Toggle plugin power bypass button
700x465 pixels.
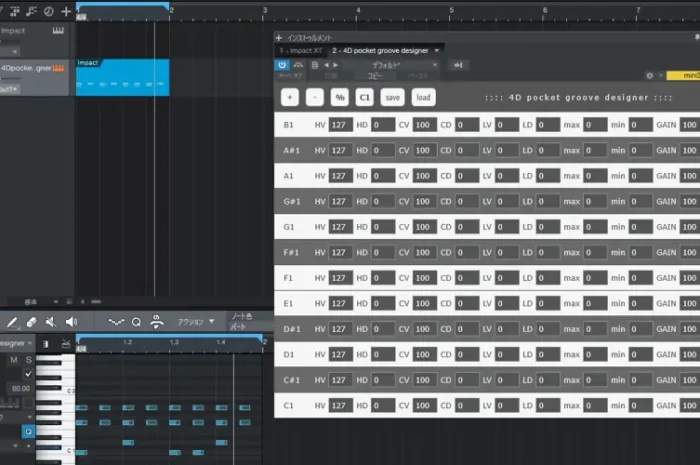pos(282,65)
